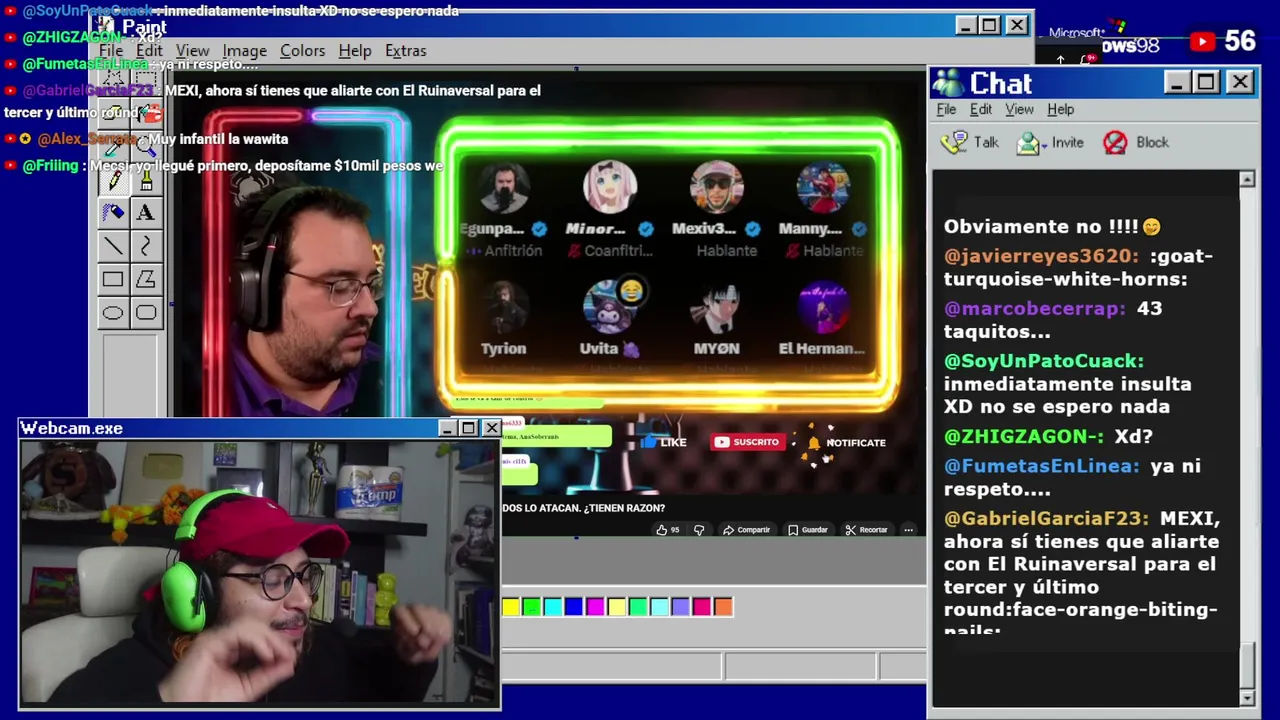Select the Curve tool in Paint

[147, 246]
